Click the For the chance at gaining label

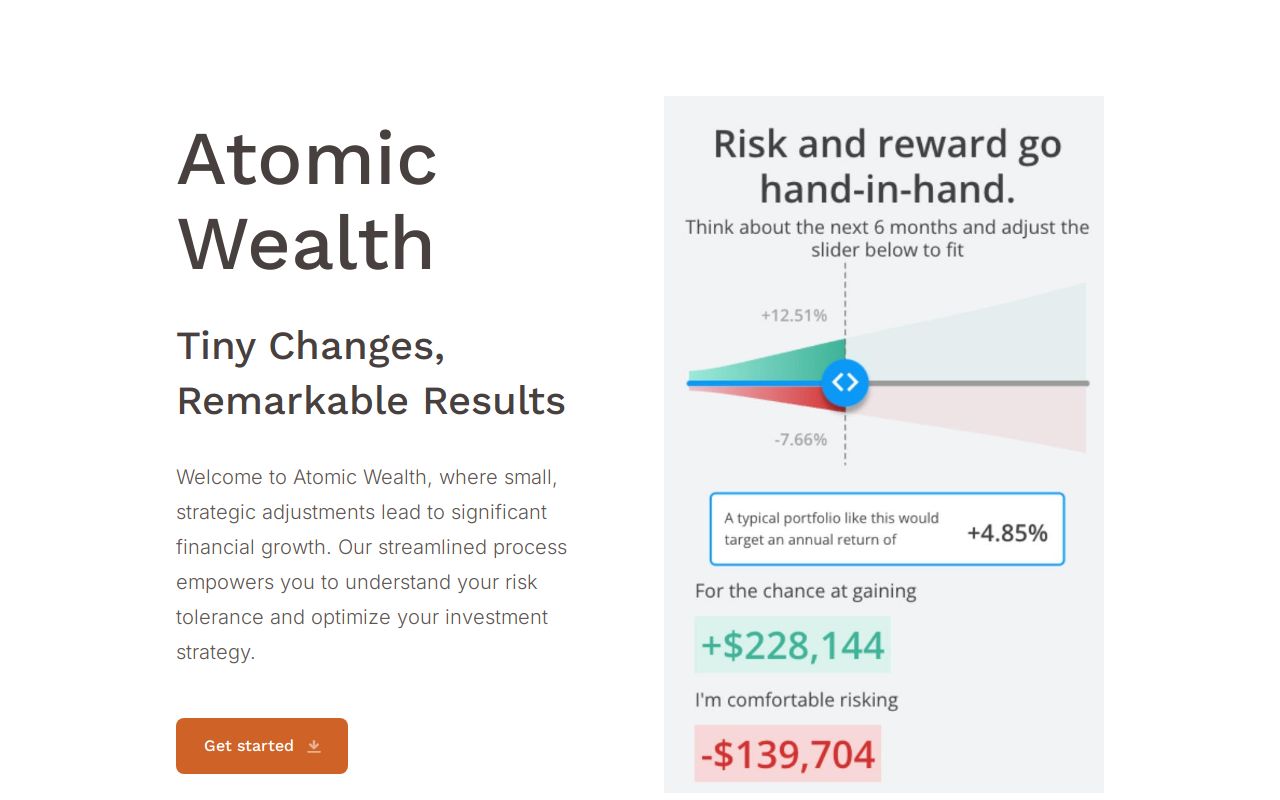point(806,591)
